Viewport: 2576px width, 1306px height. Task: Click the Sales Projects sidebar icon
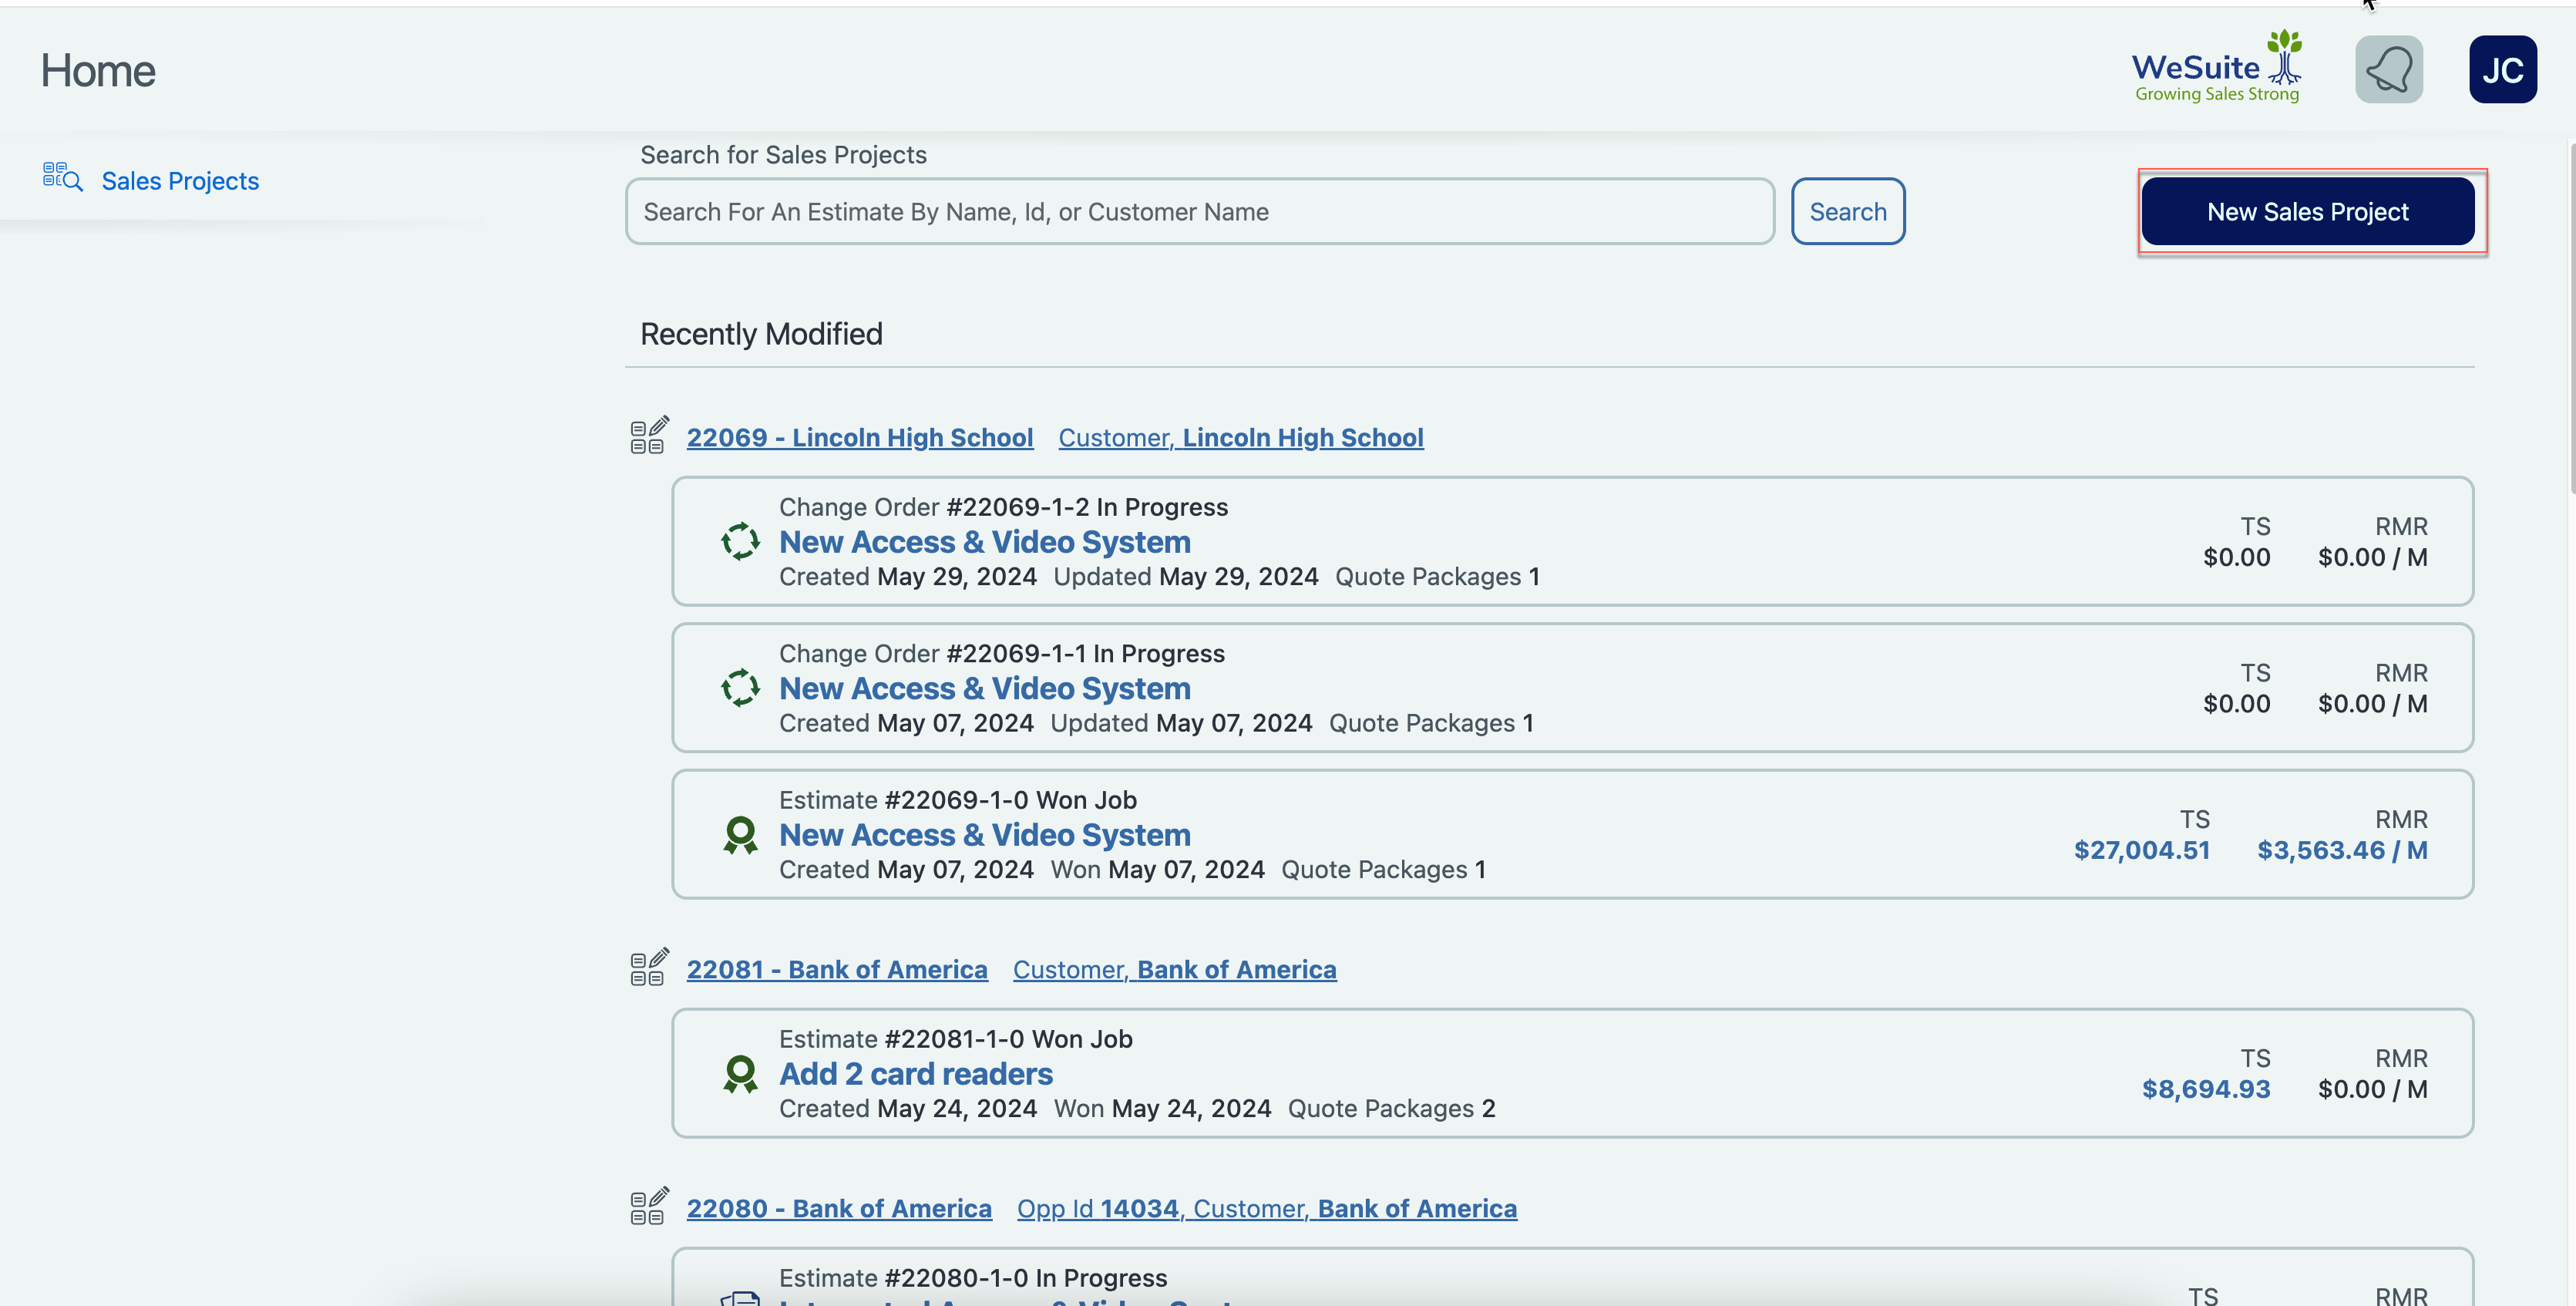point(62,177)
